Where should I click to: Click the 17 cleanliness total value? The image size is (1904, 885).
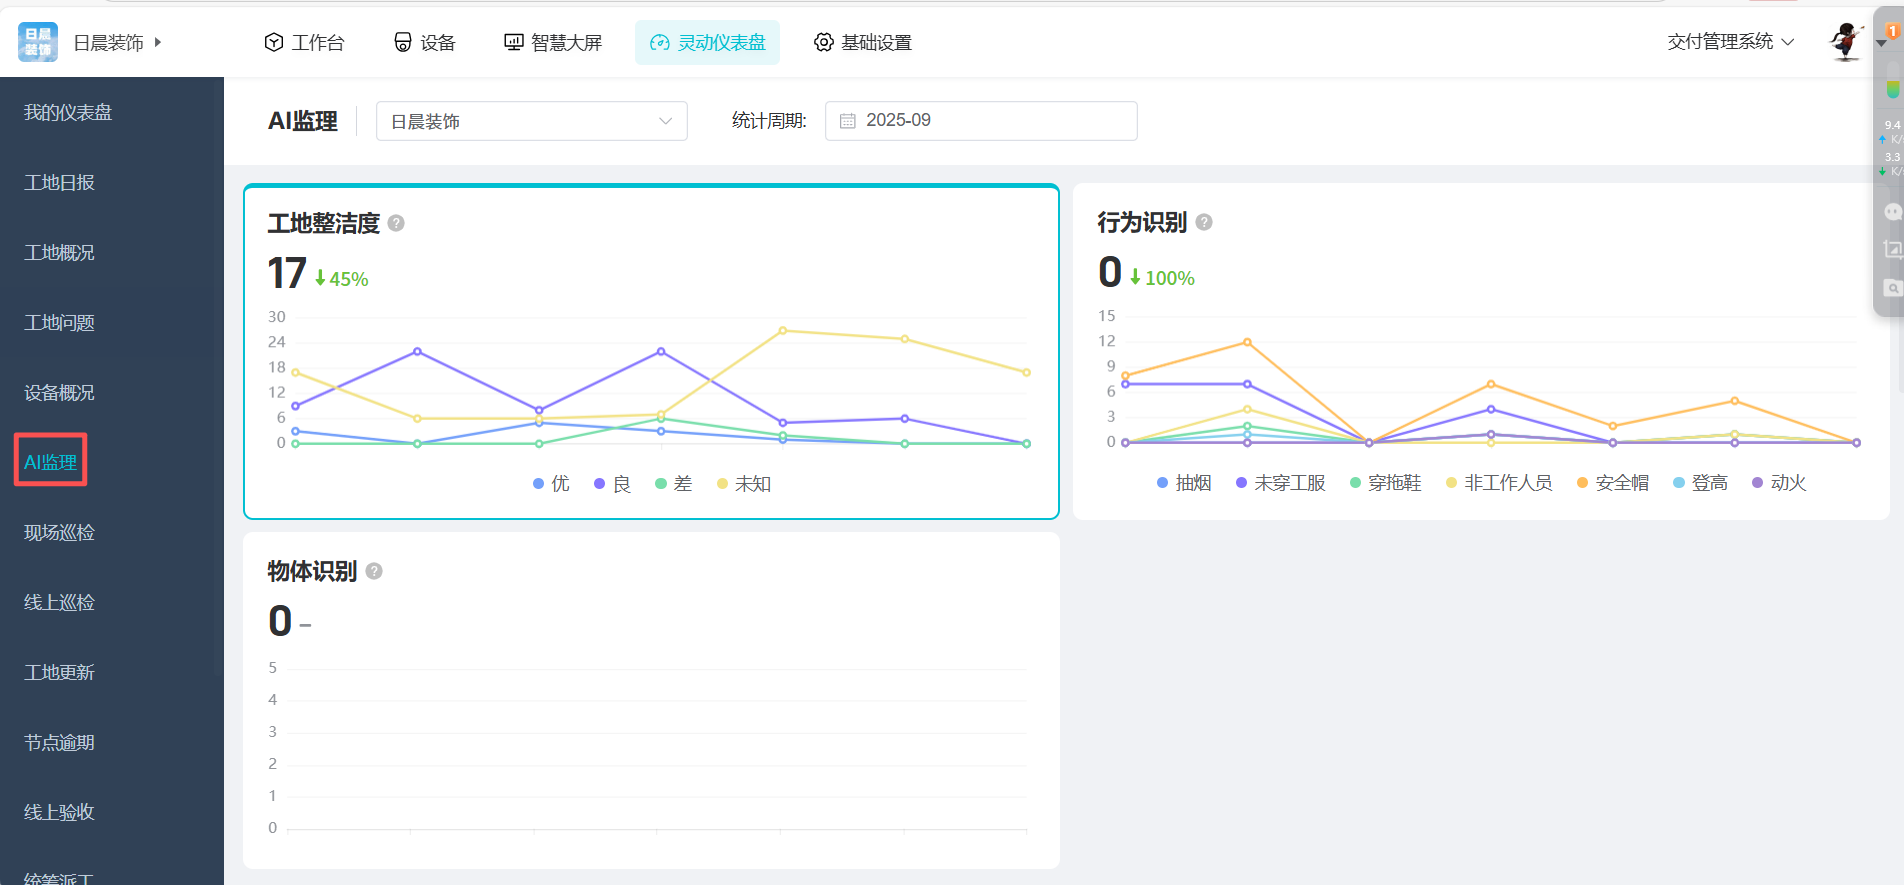pyautogui.click(x=287, y=274)
